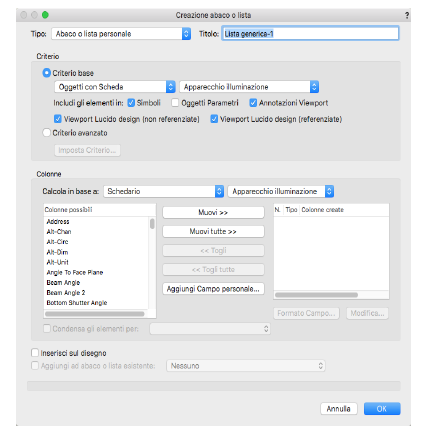
Task: Check Inserisci sul disegno option
Action: pos(35,353)
